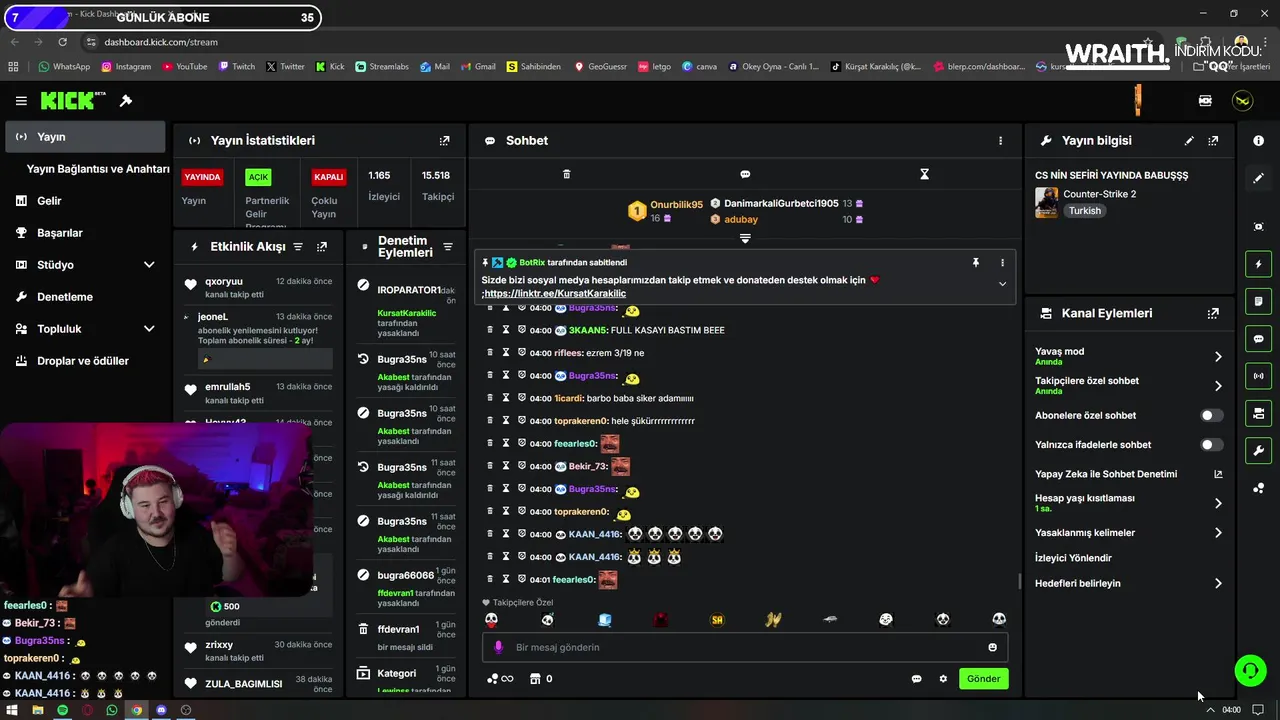
Task: Expand the pinned BotRix message chevron
Action: pyautogui.click(x=1002, y=284)
